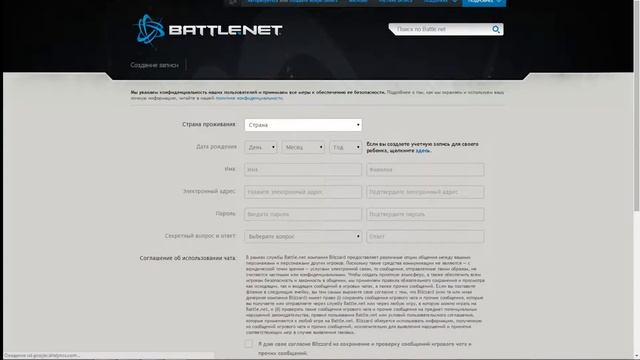Tick the Blizzard chat agreement checkbox
The image size is (640, 360).
249,344
